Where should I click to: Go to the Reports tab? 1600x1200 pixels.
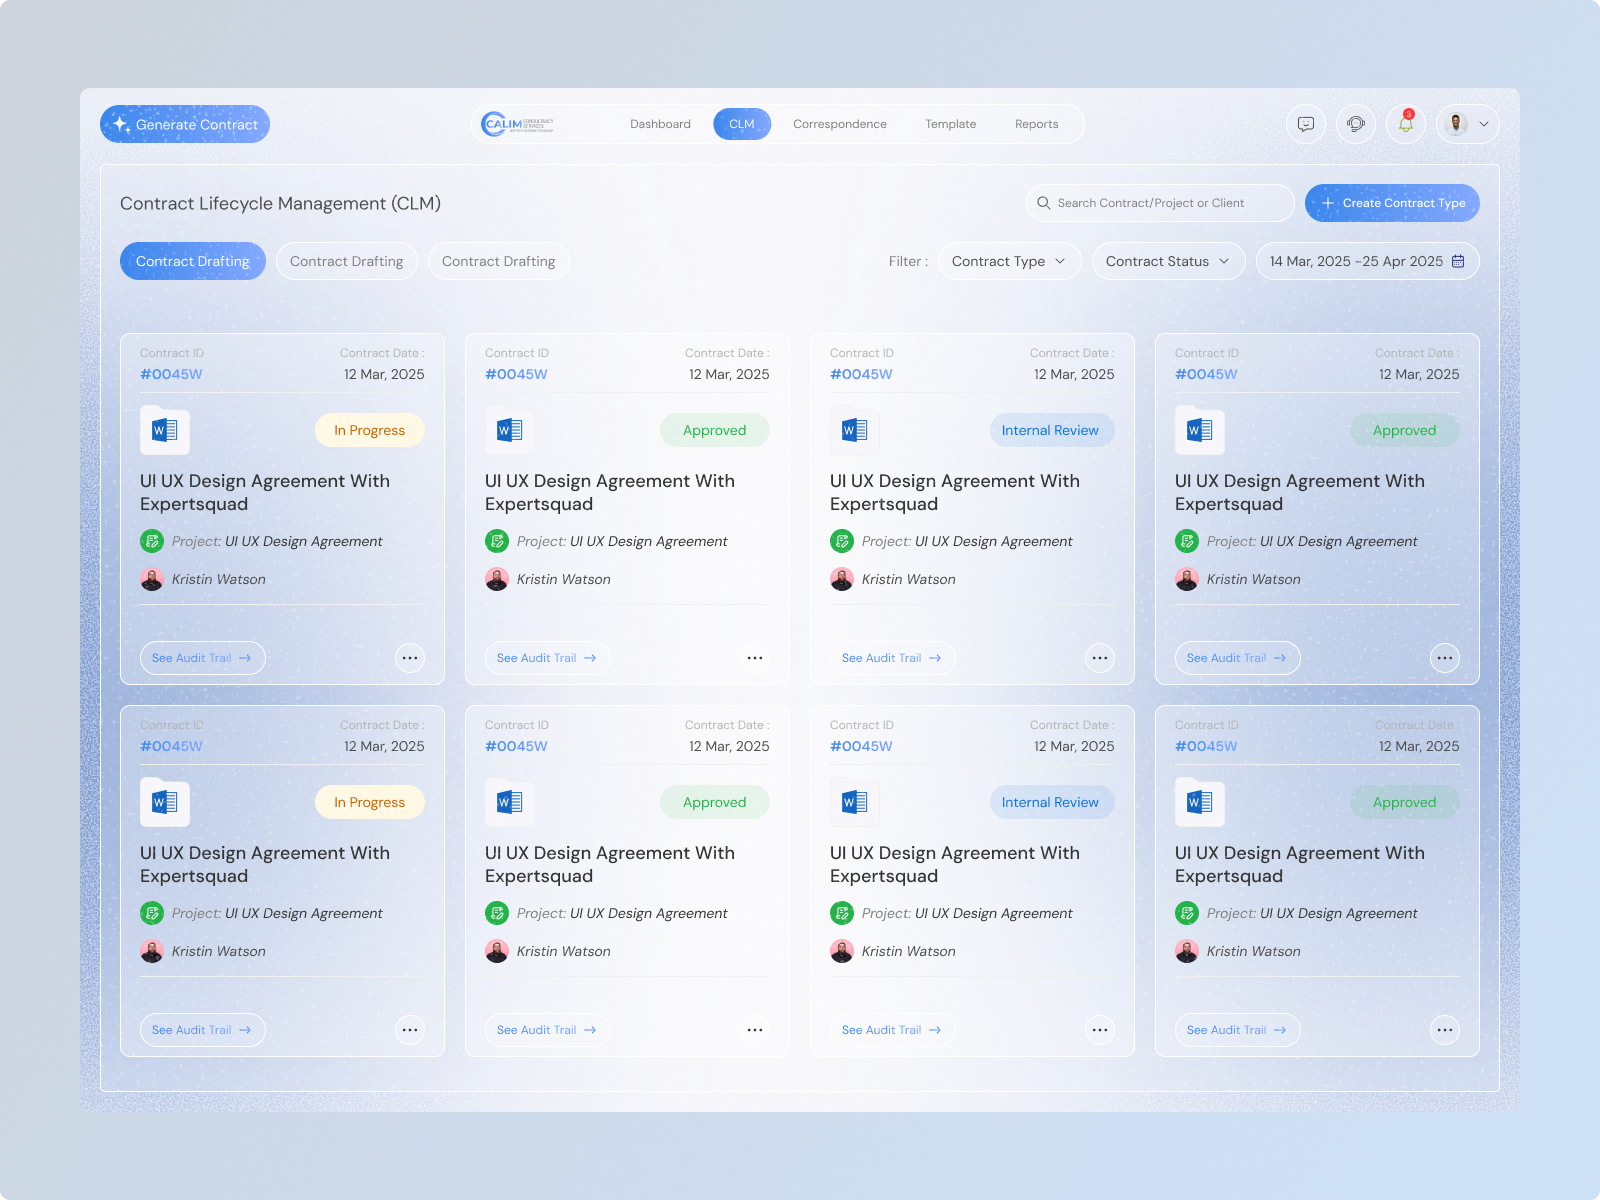[1036, 123]
